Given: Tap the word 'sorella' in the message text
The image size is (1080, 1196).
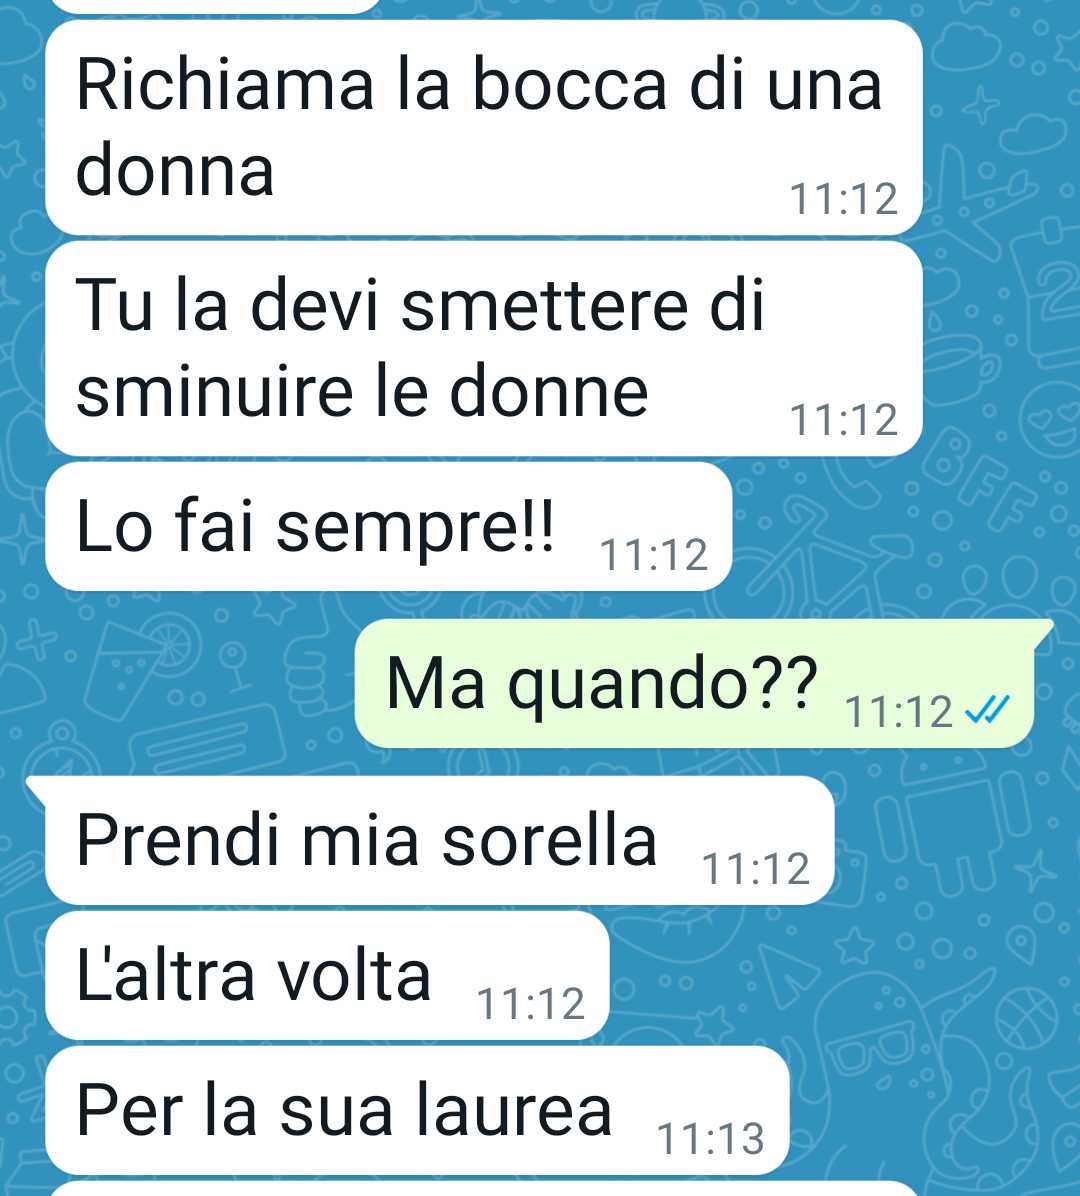Looking at the screenshot, I should (549, 840).
